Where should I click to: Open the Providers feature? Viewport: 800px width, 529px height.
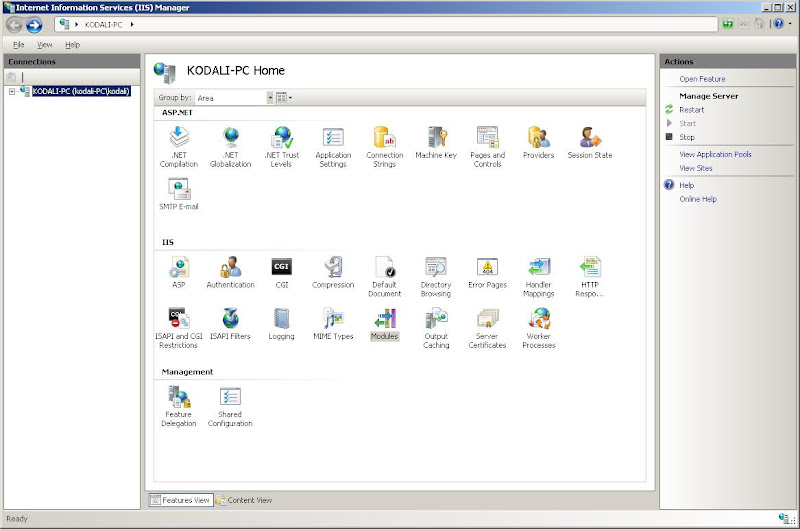[x=539, y=143]
